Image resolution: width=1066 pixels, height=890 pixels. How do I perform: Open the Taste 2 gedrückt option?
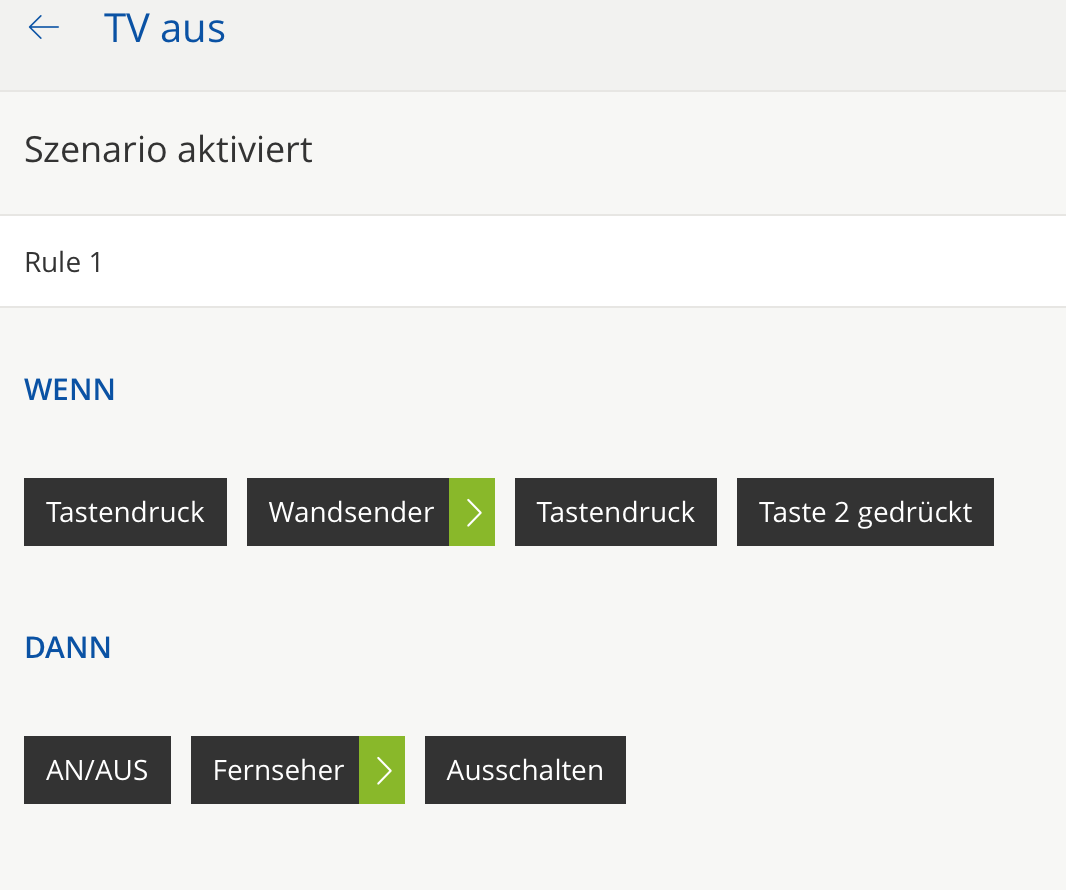[865, 512]
